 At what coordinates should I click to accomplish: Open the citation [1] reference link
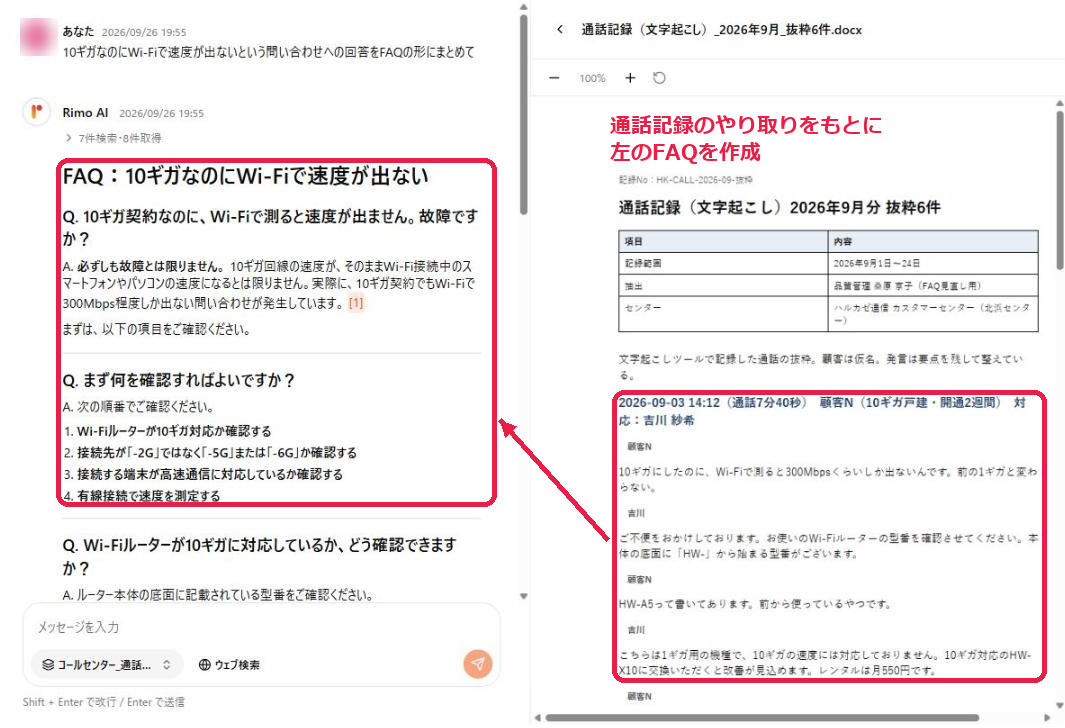356,303
